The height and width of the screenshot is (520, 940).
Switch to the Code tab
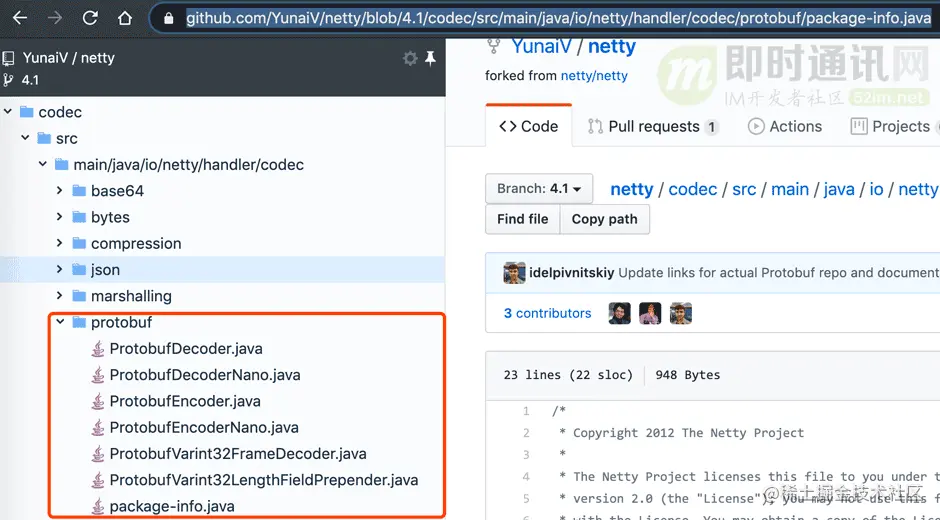click(529, 126)
